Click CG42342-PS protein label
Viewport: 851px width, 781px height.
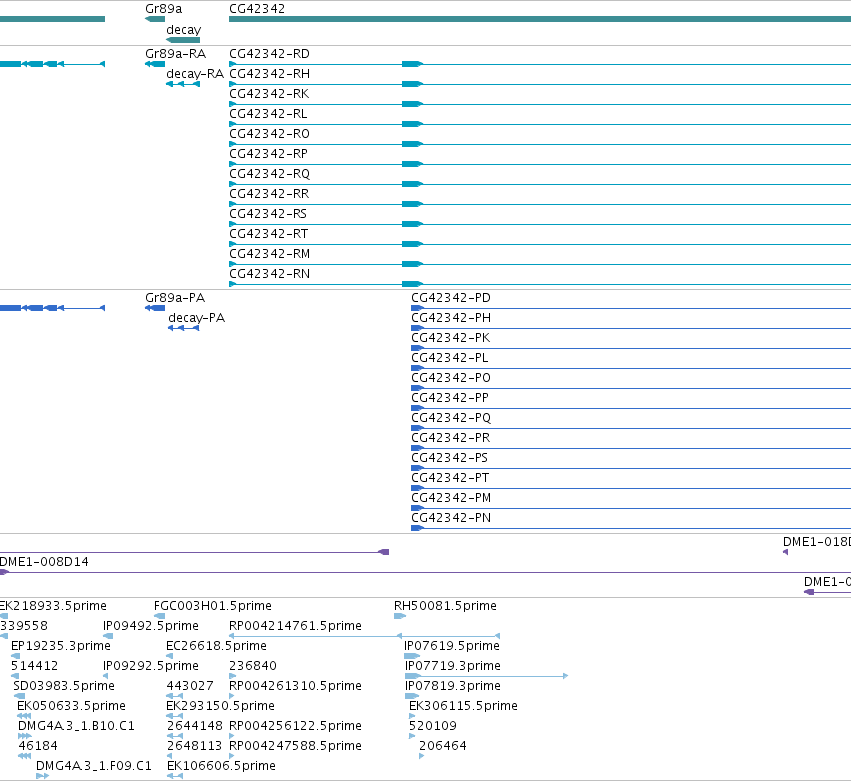point(449,459)
